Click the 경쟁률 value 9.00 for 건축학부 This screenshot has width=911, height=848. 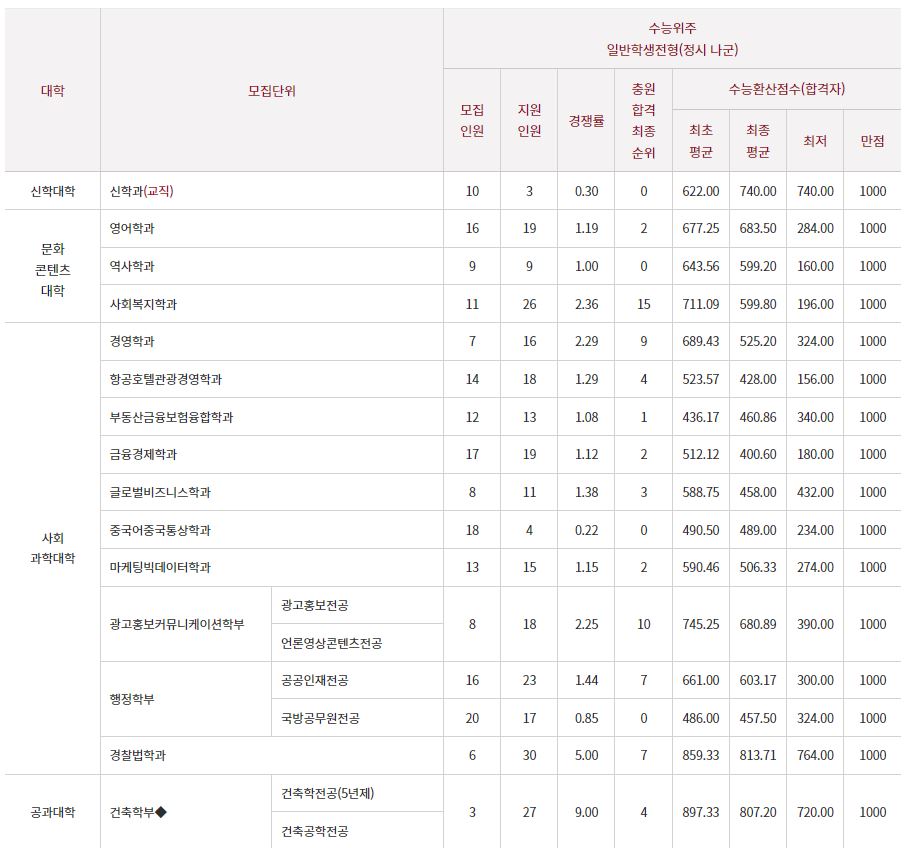586,812
